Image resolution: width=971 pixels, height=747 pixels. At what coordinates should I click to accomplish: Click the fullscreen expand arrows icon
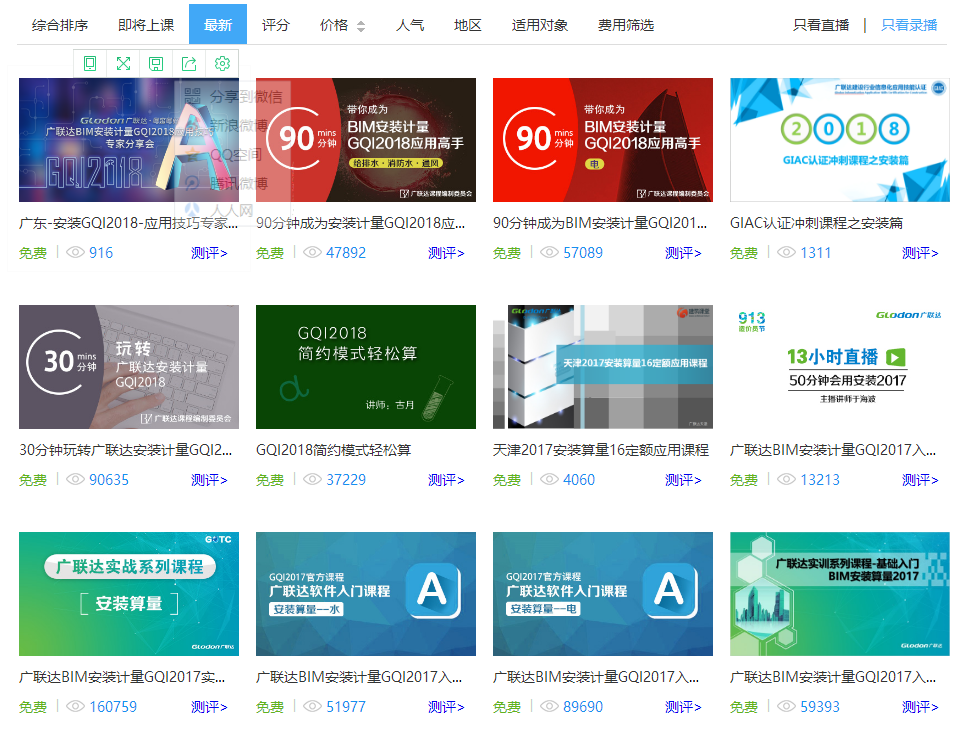click(123, 63)
